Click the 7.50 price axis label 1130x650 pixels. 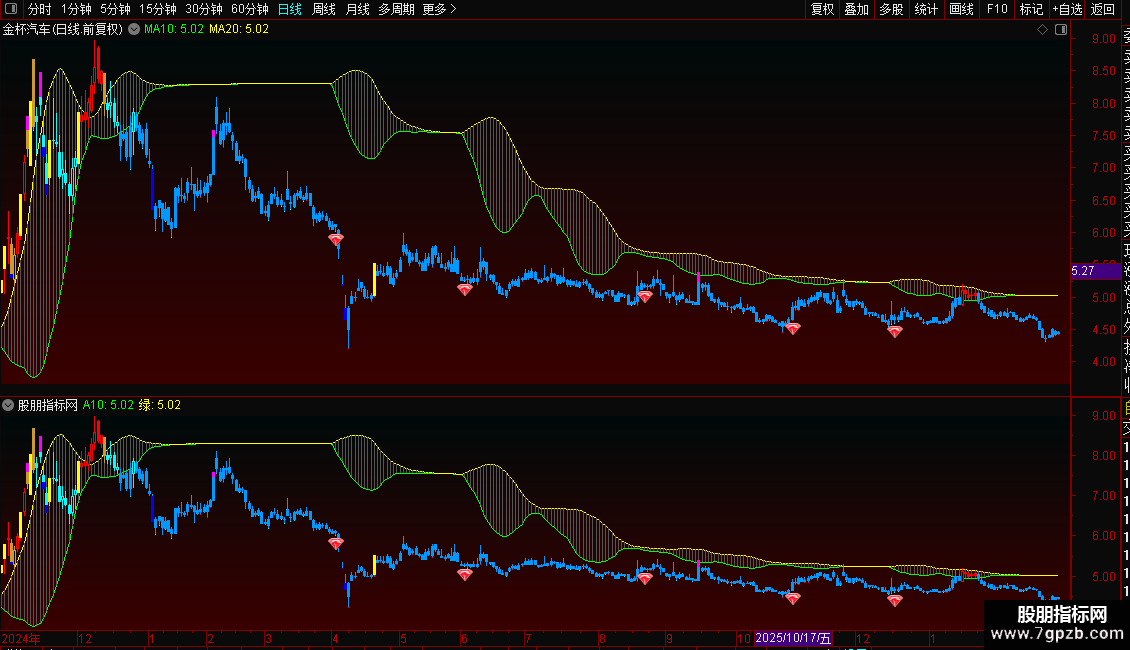click(x=1103, y=135)
